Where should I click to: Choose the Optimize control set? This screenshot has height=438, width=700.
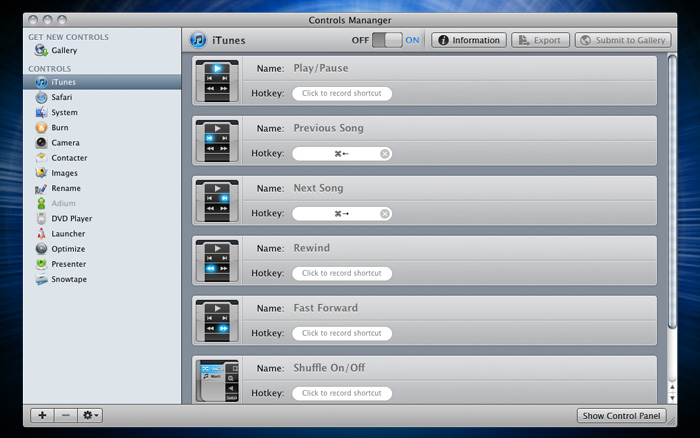pyautogui.click(x=102, y=249)
